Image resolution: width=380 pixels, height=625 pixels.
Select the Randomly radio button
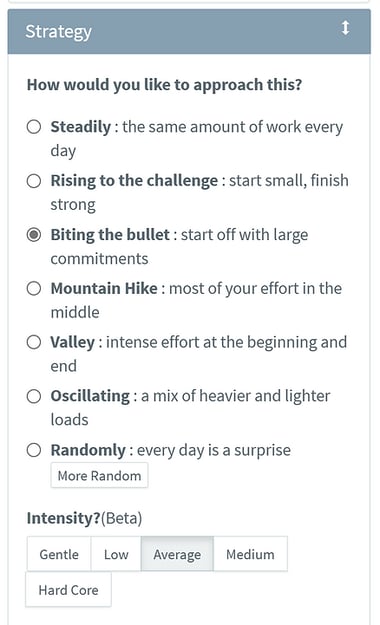34,450
